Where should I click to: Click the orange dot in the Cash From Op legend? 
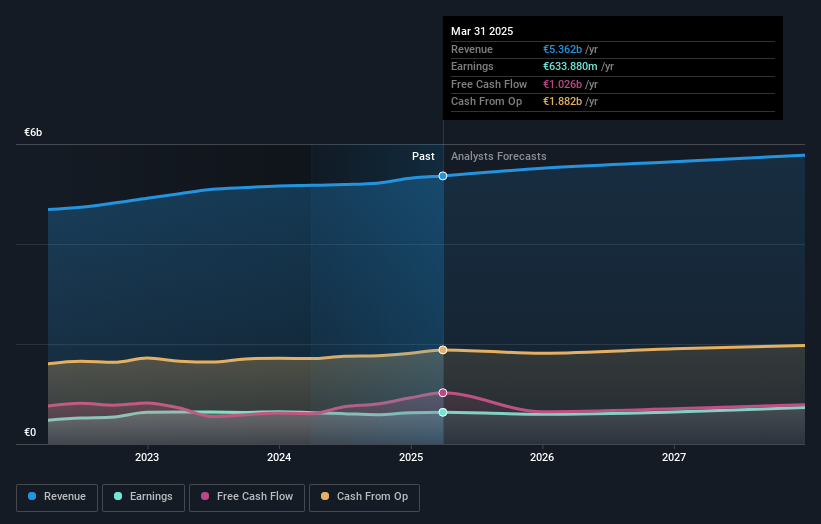325,496
